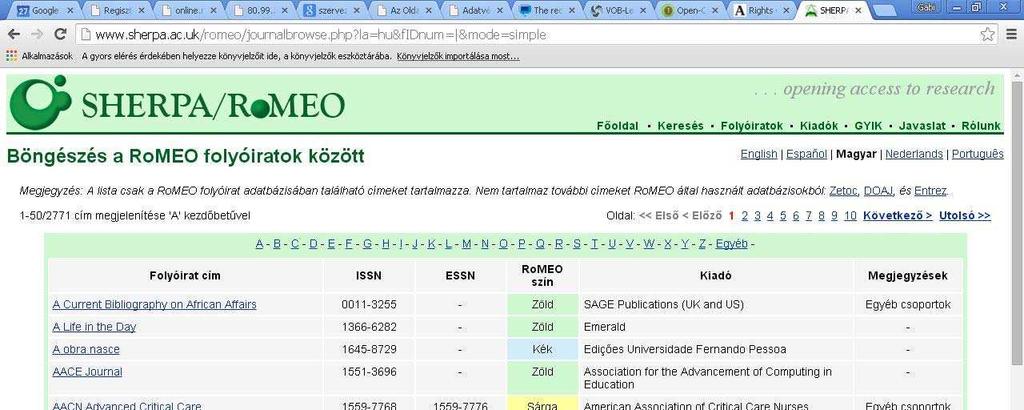Switch language to English

click(x=758, y=154)
